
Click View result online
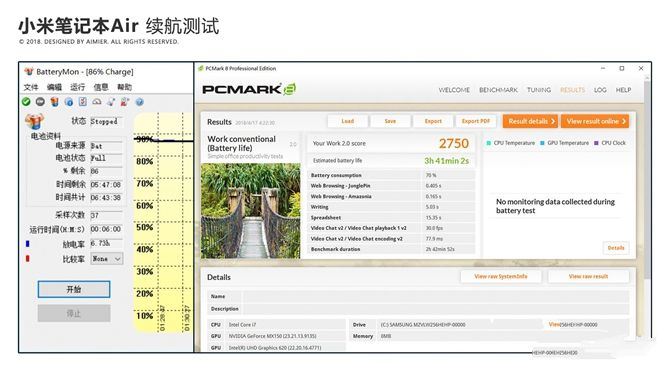click(x=595, y=121)
